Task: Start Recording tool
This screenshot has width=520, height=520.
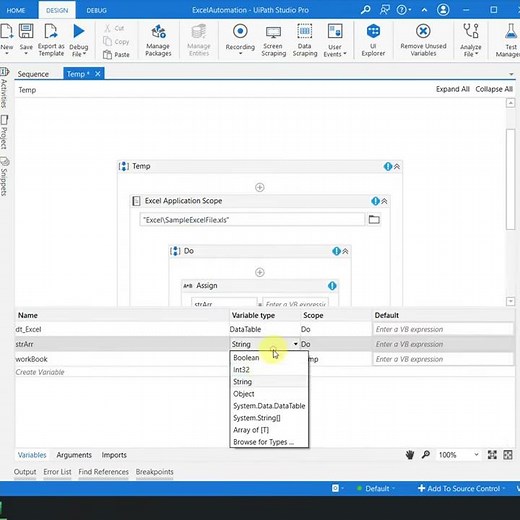Action: click(x=240, y=39)
